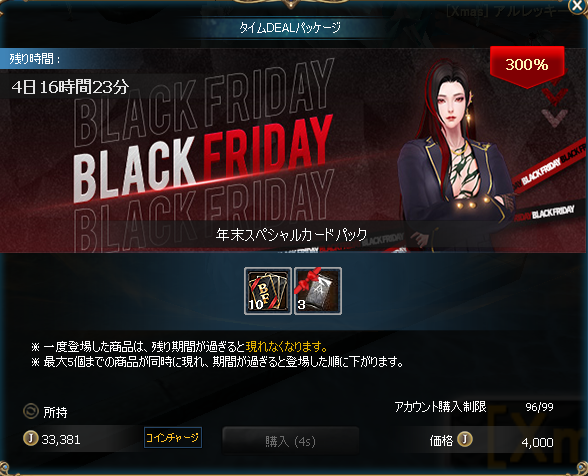Click the Black Friday card pack item icon
This screenshot has height=476, width=588.
(268, 291)
